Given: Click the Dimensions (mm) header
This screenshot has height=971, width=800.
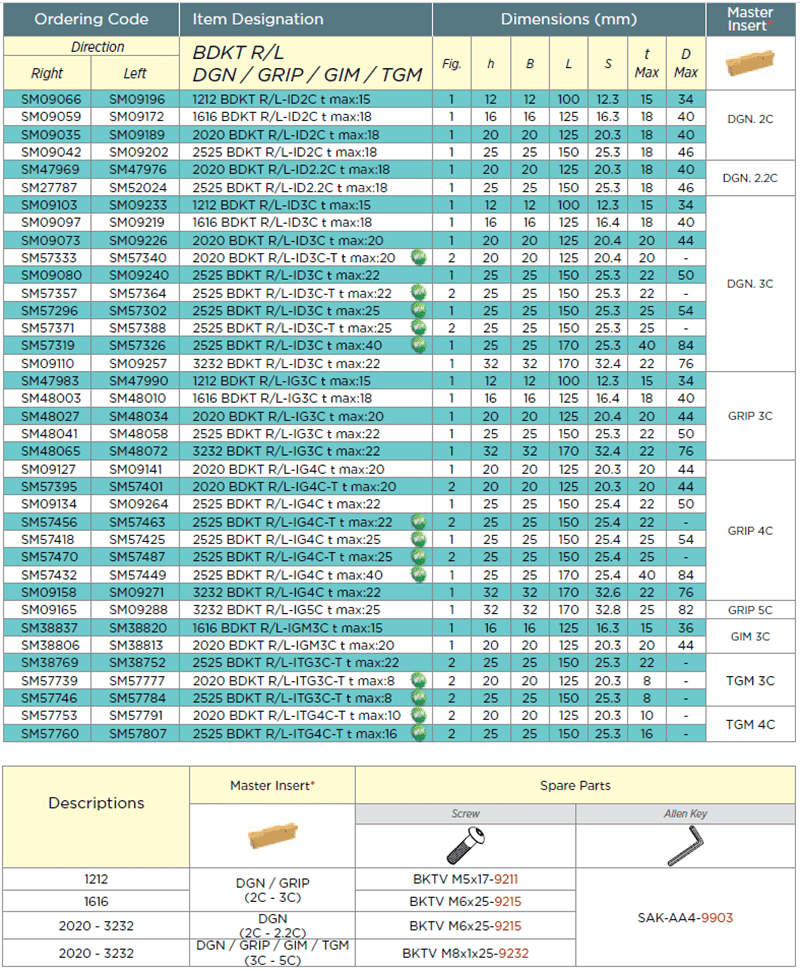Looking at the screenshot, I should (x=569, y=19).
